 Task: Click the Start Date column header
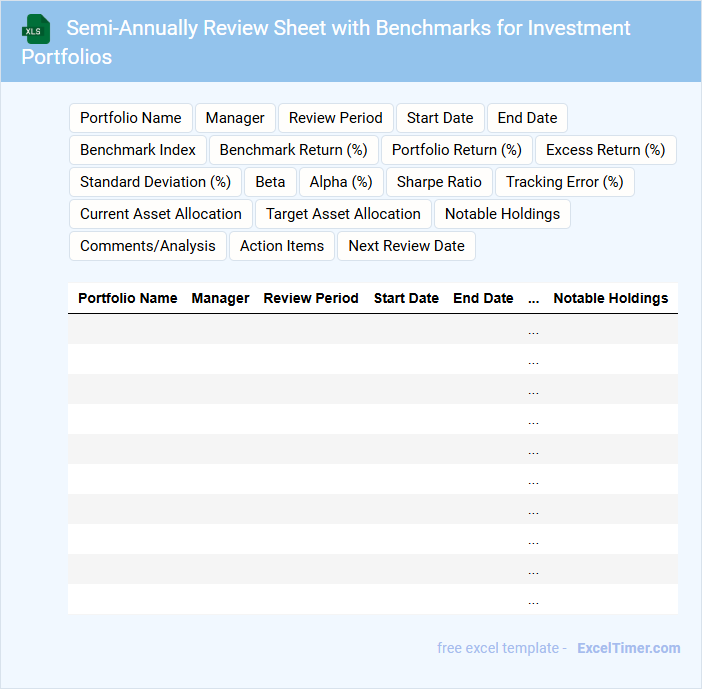406,298
